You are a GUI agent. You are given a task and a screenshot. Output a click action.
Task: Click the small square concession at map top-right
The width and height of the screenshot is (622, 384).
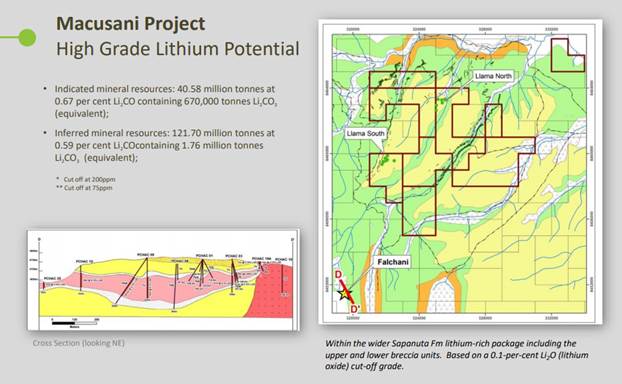tap(568, 55)
